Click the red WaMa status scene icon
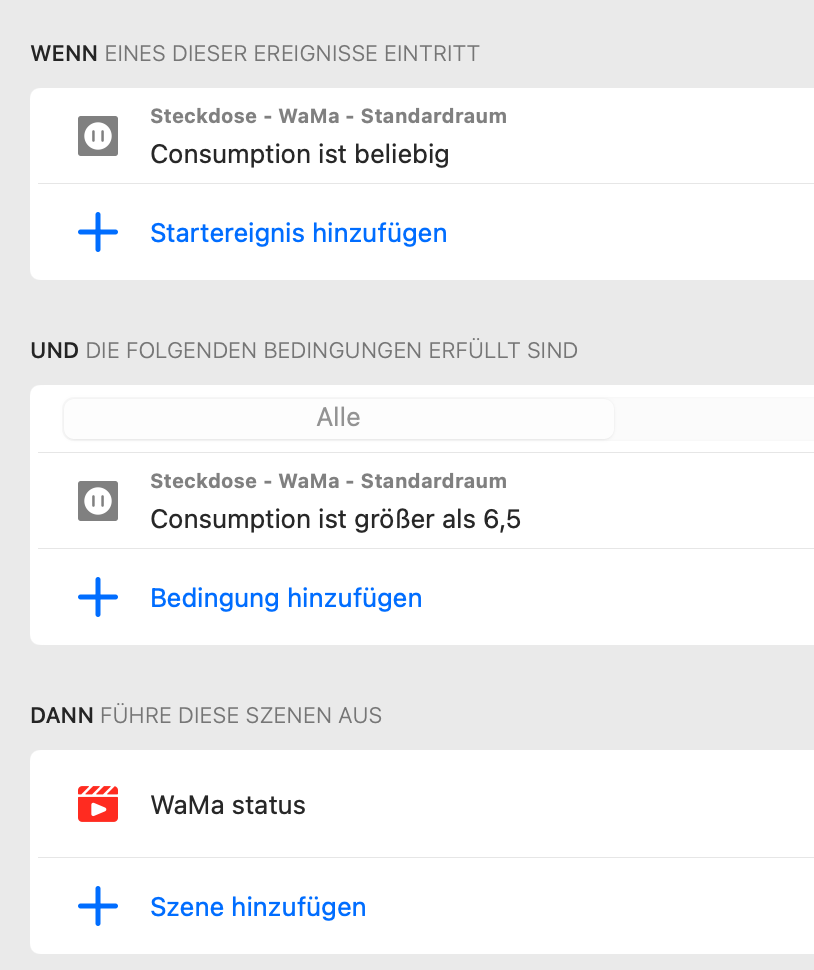Image resolution: width=814 pixels, height=970 pixels. click(98, 804)
